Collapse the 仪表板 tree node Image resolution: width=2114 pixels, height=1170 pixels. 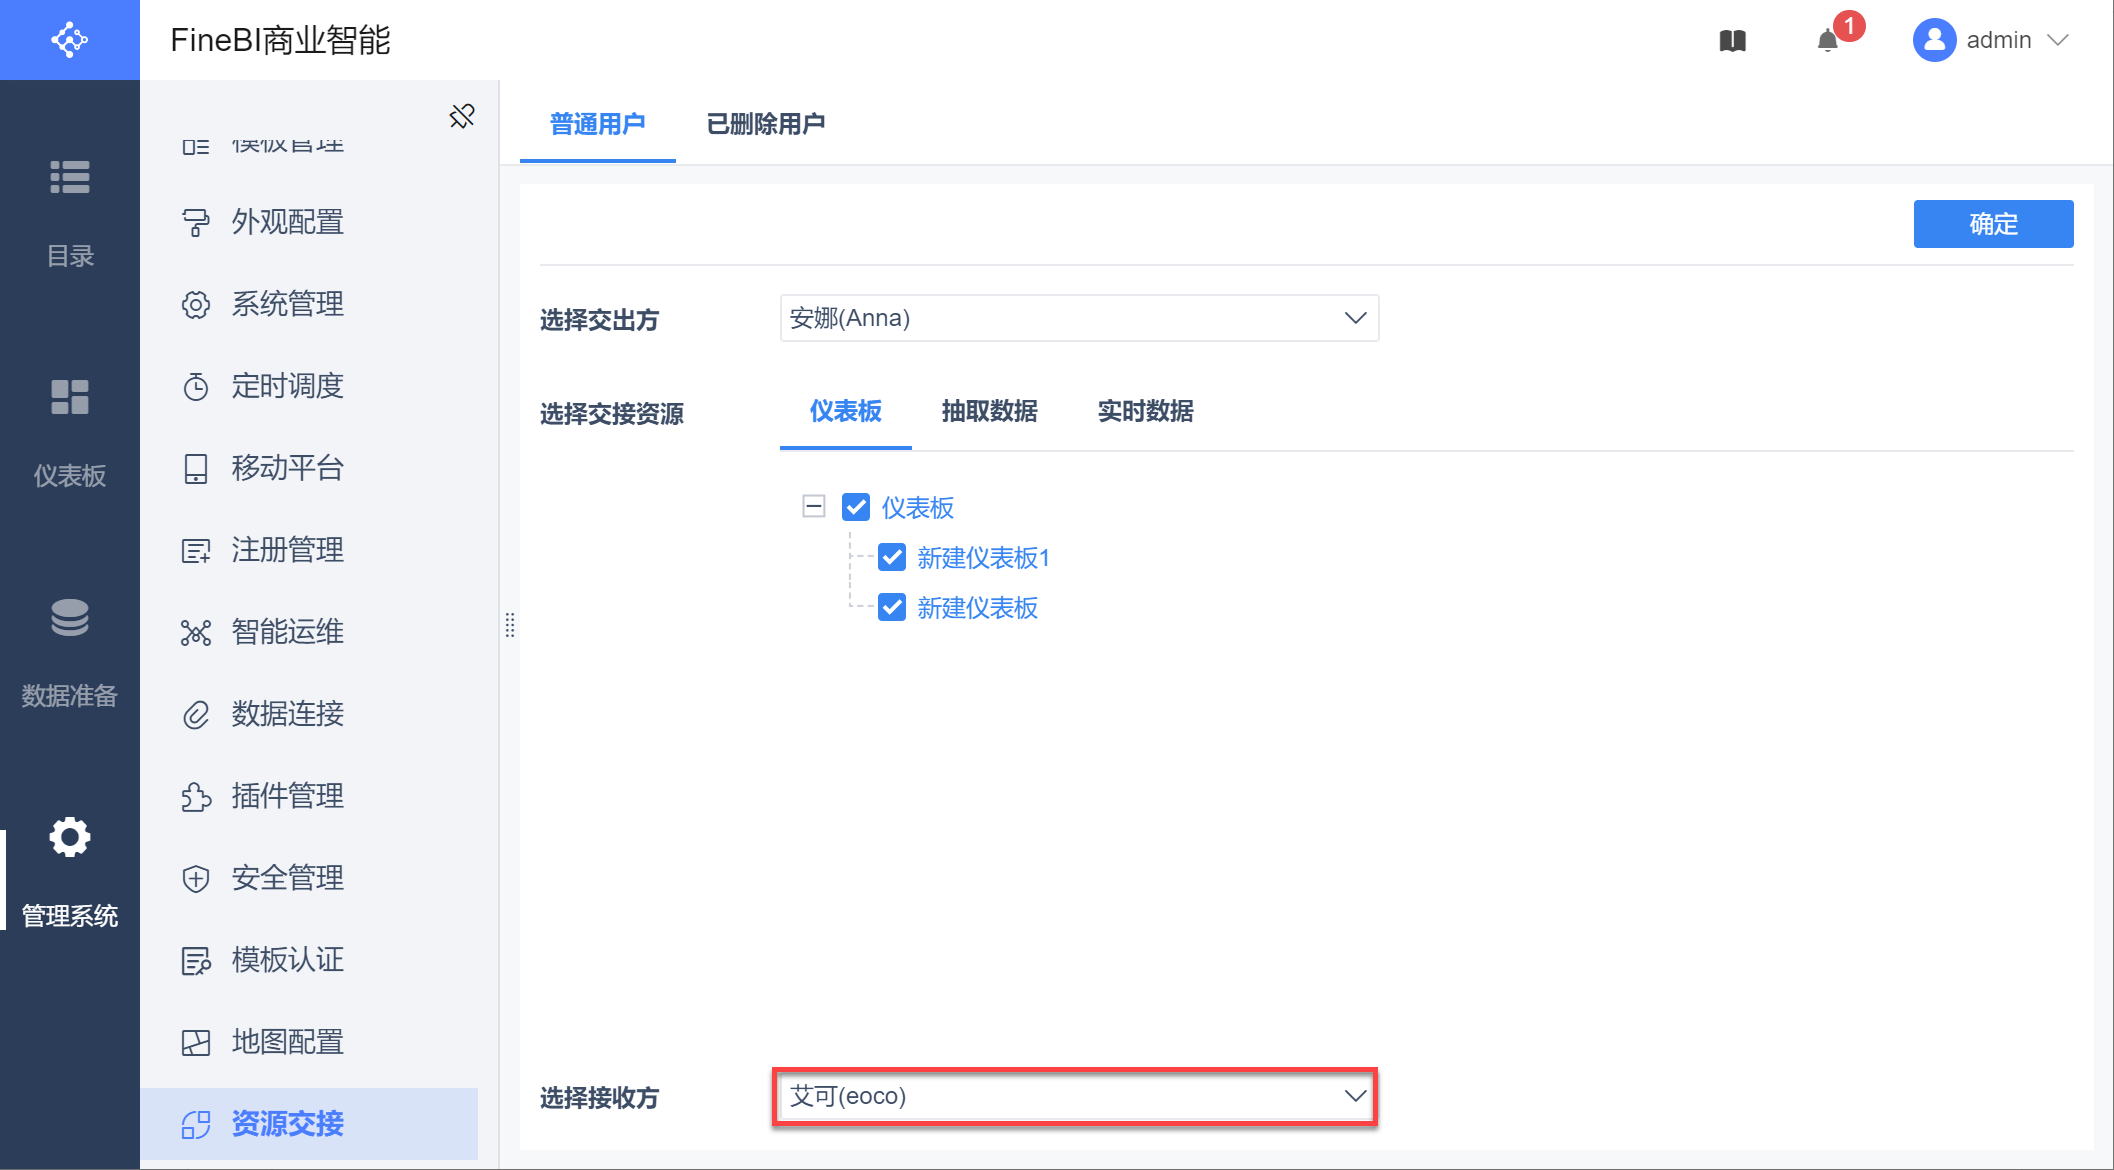[x=814, y=506]
